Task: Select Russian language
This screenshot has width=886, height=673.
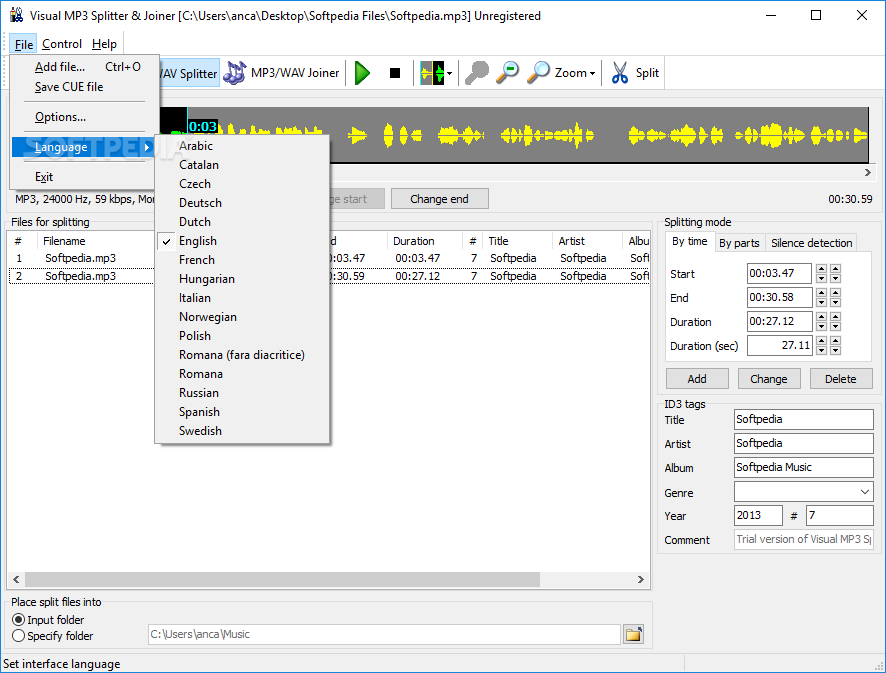Action: point(242,393)
